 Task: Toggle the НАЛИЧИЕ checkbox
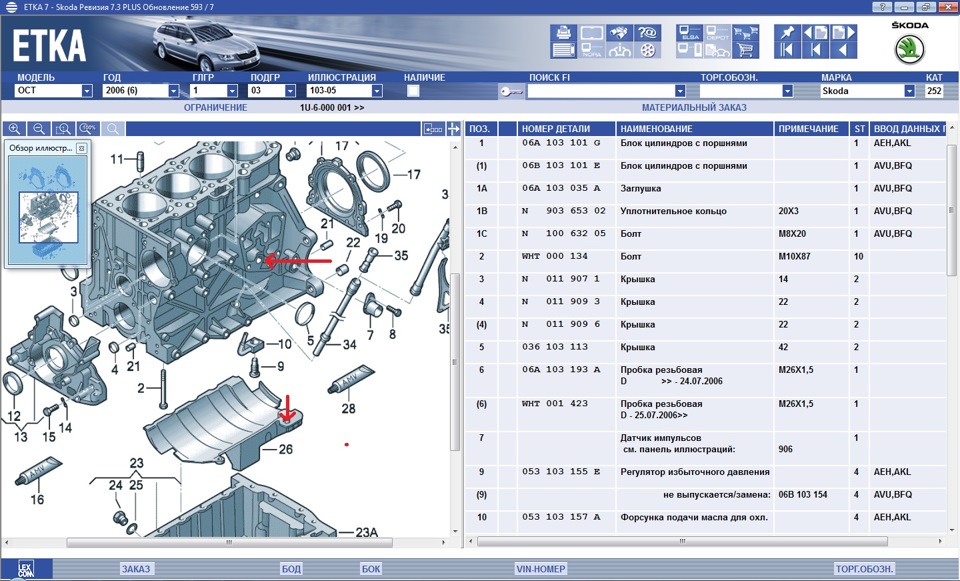tap(413, 91)
